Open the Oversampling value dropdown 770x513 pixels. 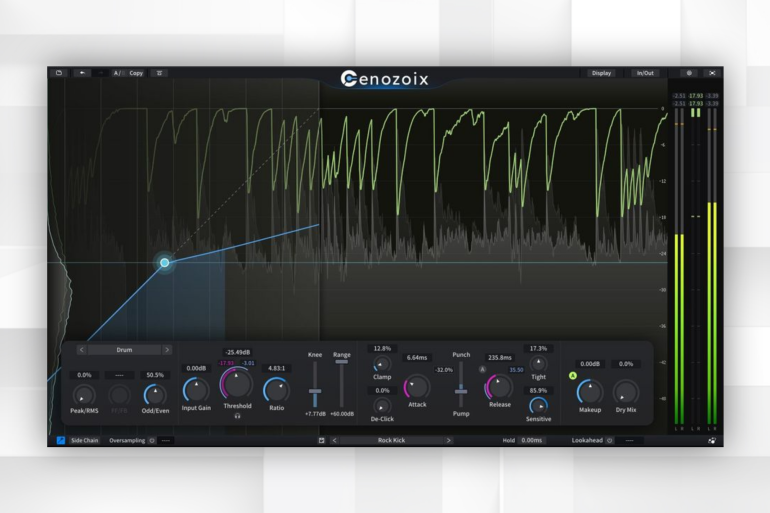[x=166, y=441]
